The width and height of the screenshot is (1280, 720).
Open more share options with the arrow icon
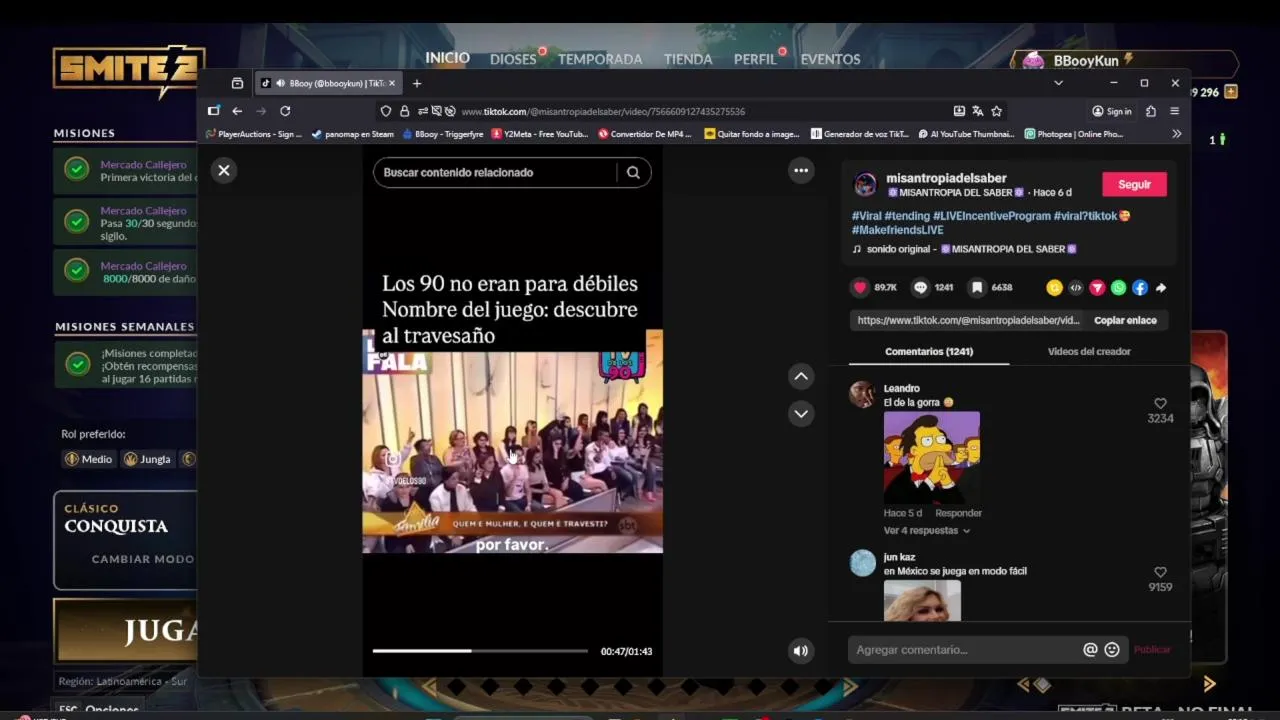coord(1161,288)
